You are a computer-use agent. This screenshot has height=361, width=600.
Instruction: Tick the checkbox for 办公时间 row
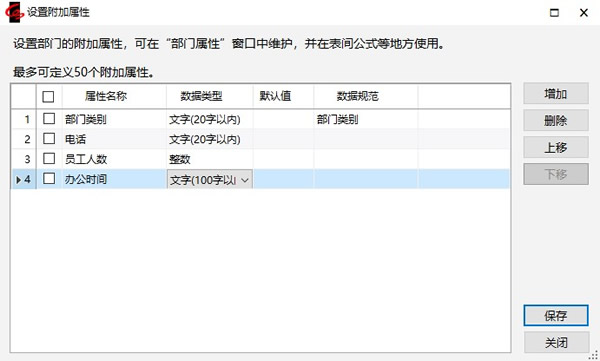[49, 178]
